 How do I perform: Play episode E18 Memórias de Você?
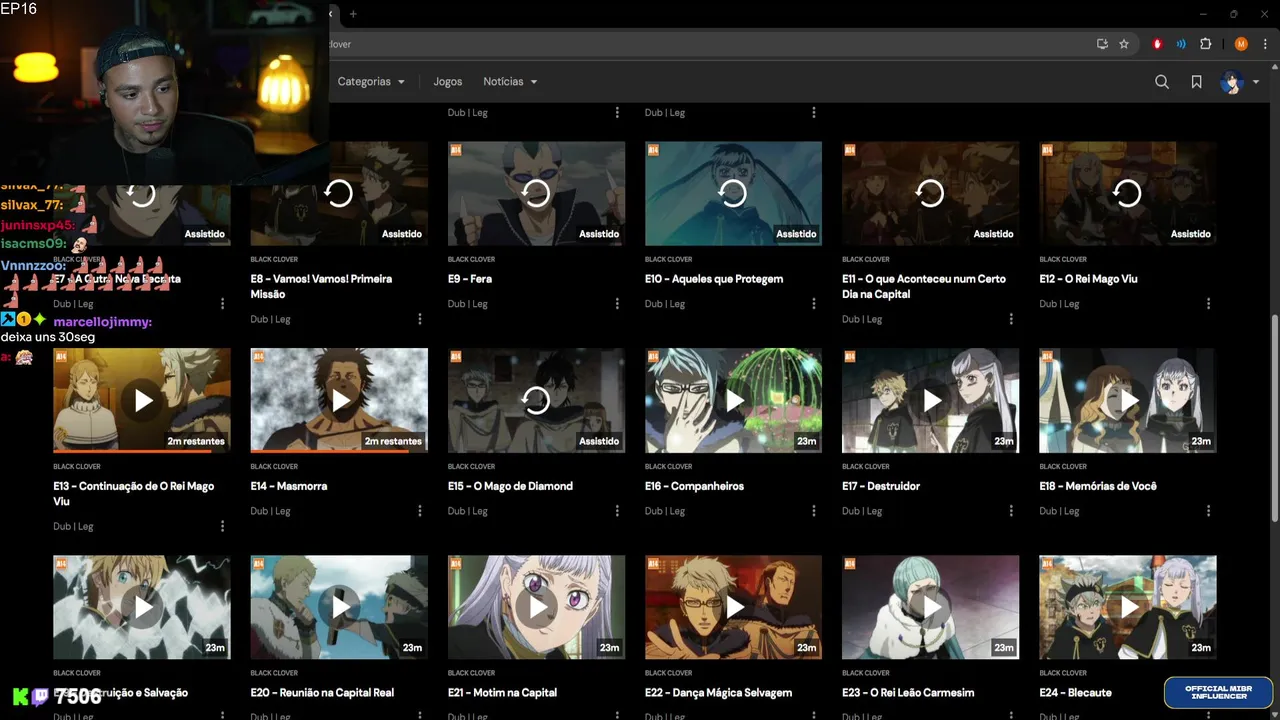[x=1127, y=400]
